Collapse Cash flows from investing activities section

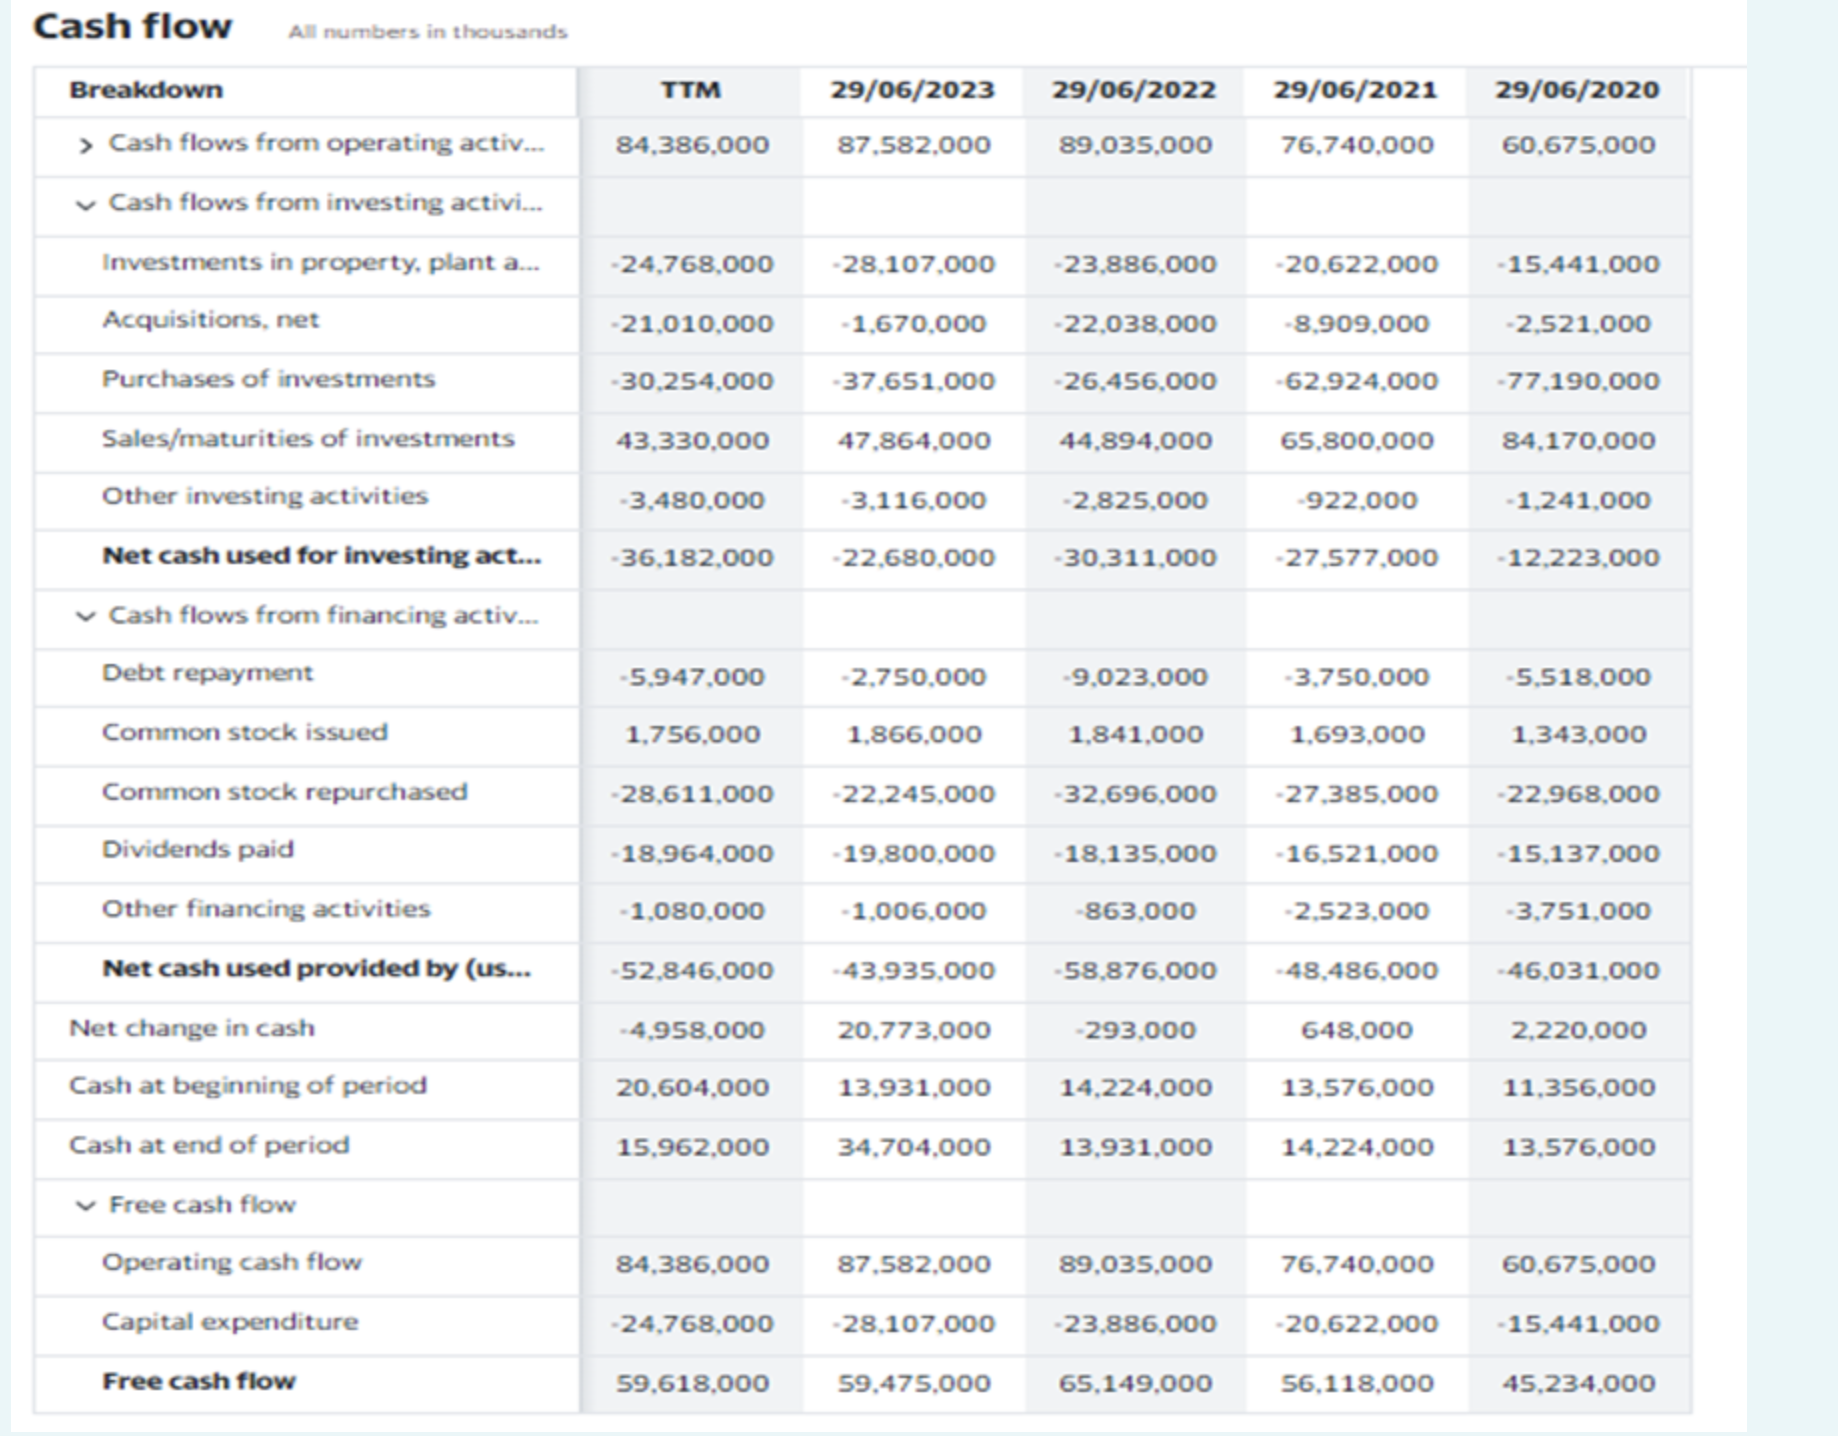84,205
